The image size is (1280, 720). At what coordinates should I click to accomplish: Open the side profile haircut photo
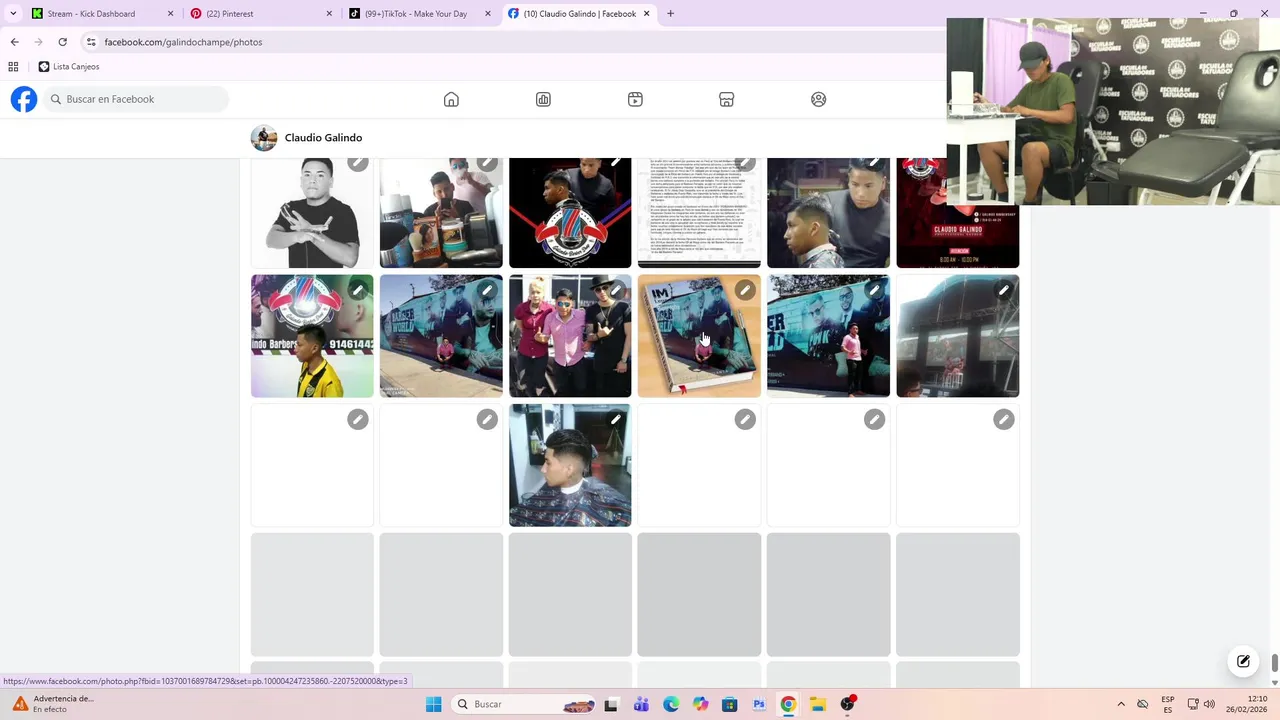[x=828, y=213]
